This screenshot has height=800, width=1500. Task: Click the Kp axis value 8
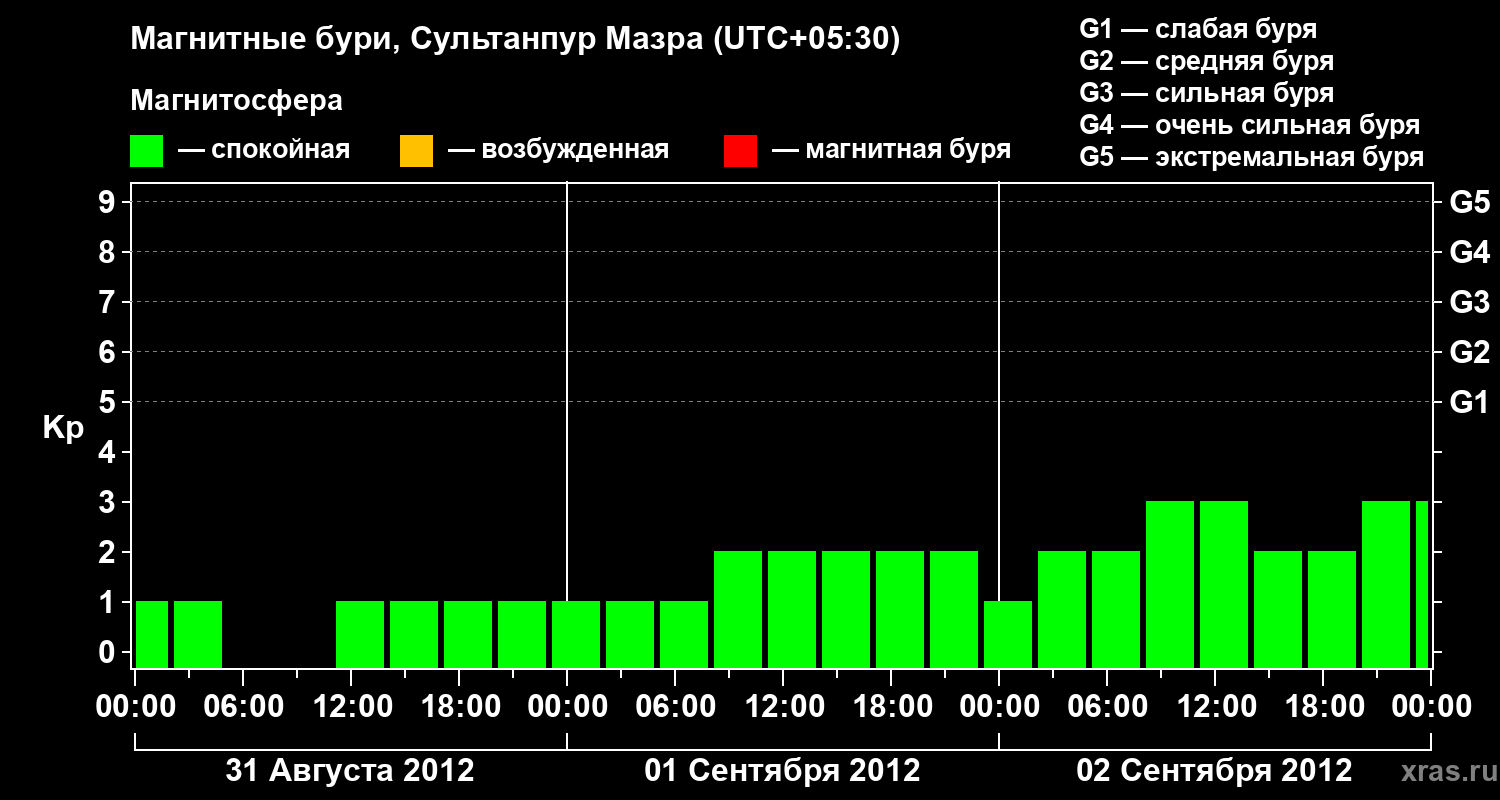point(109,253)
